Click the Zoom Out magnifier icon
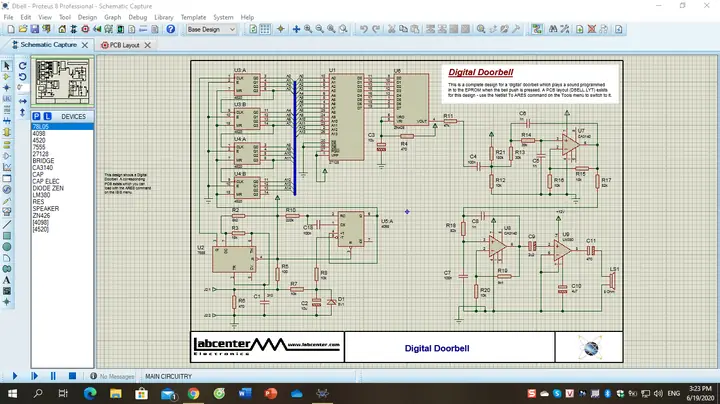Viewport: 720px width, 404px height. click(x=320, y=29)
